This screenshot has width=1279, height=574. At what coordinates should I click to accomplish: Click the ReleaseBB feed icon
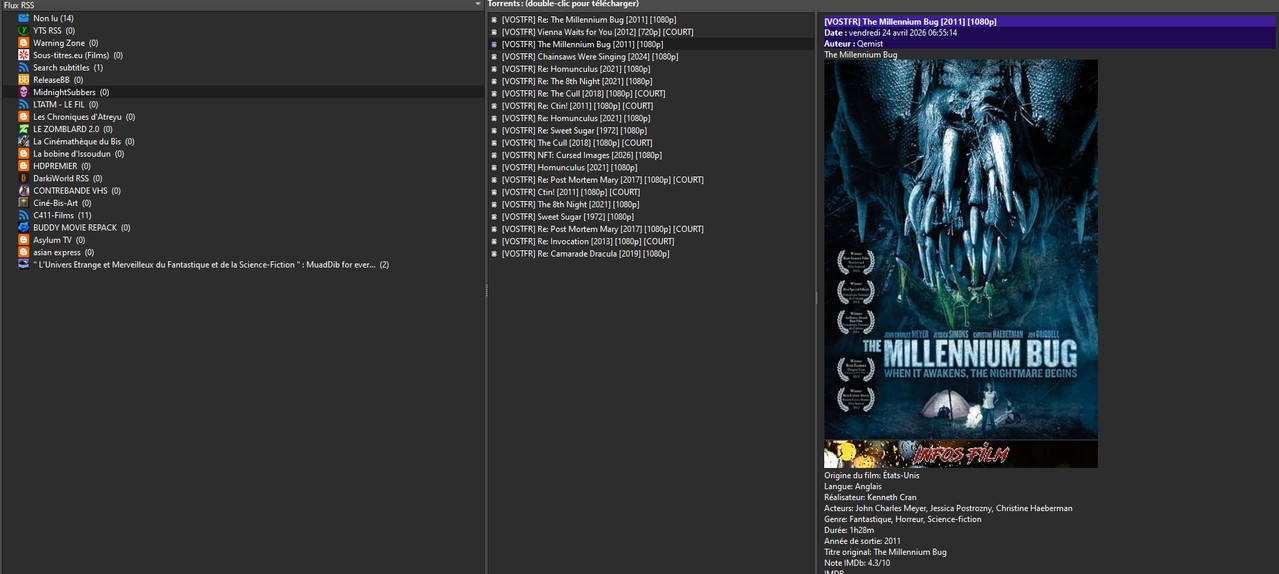(x=24, y=80)
